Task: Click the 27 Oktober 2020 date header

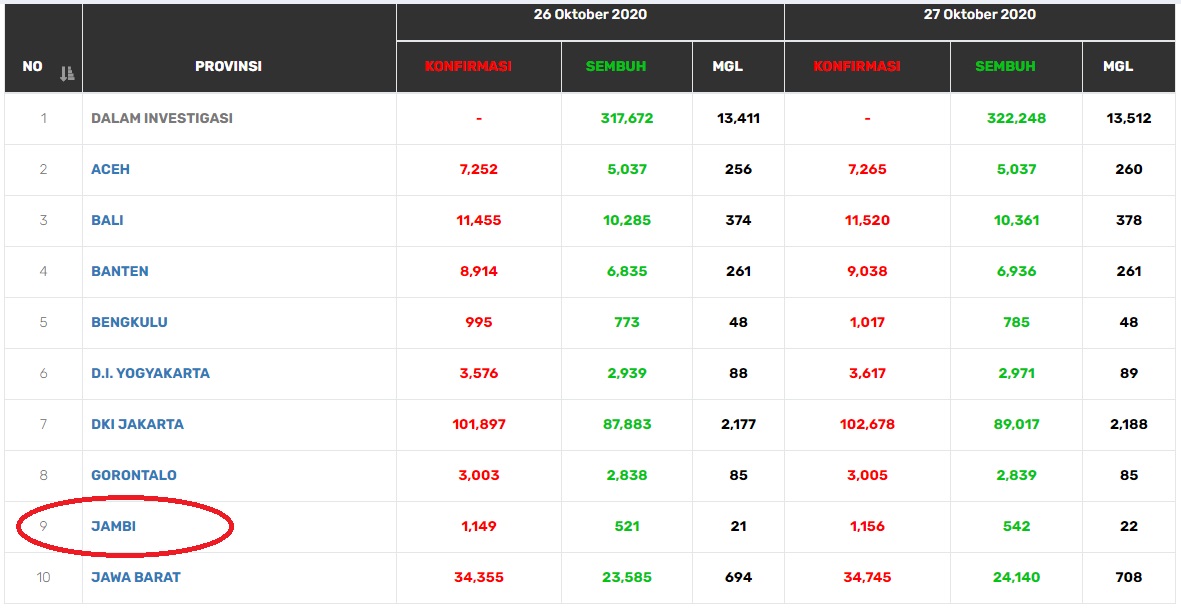Action: 978,15
